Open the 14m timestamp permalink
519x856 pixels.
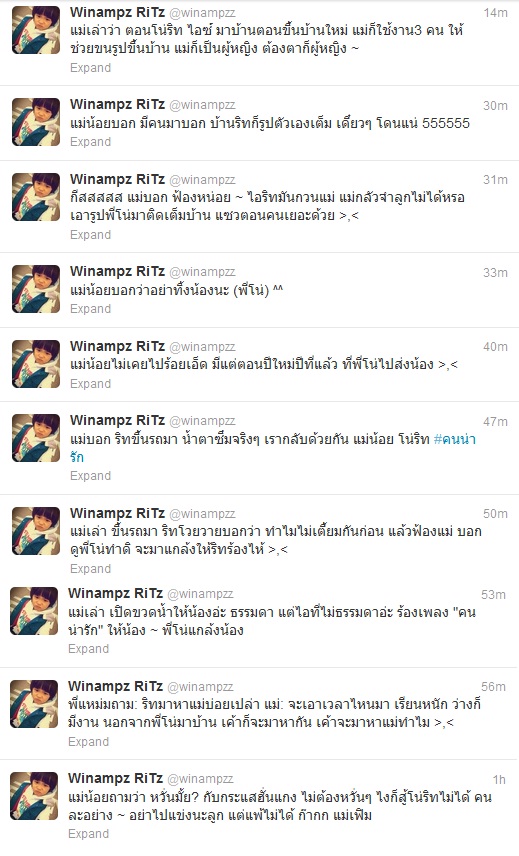pos(495,13)
